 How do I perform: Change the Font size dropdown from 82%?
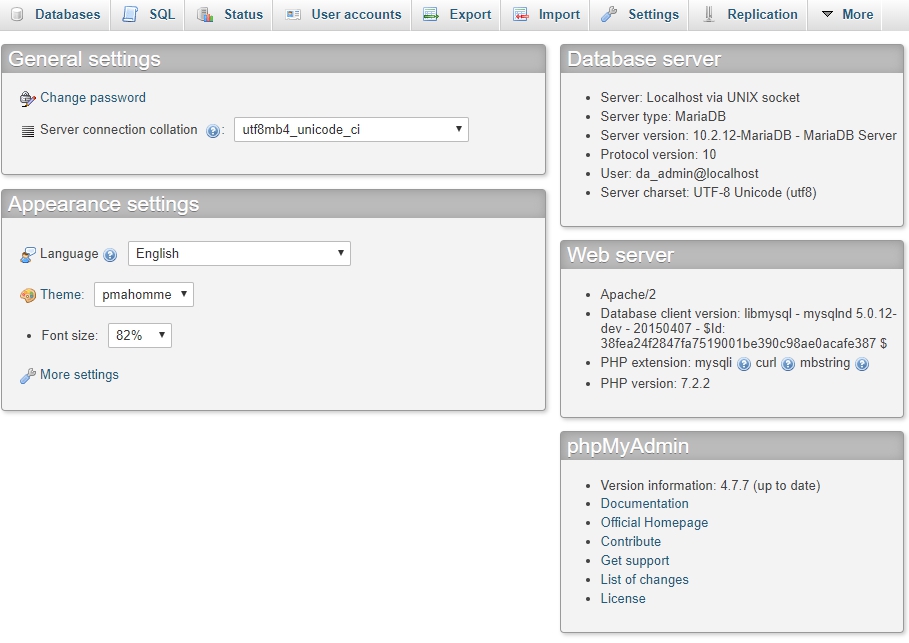point(140,336)
